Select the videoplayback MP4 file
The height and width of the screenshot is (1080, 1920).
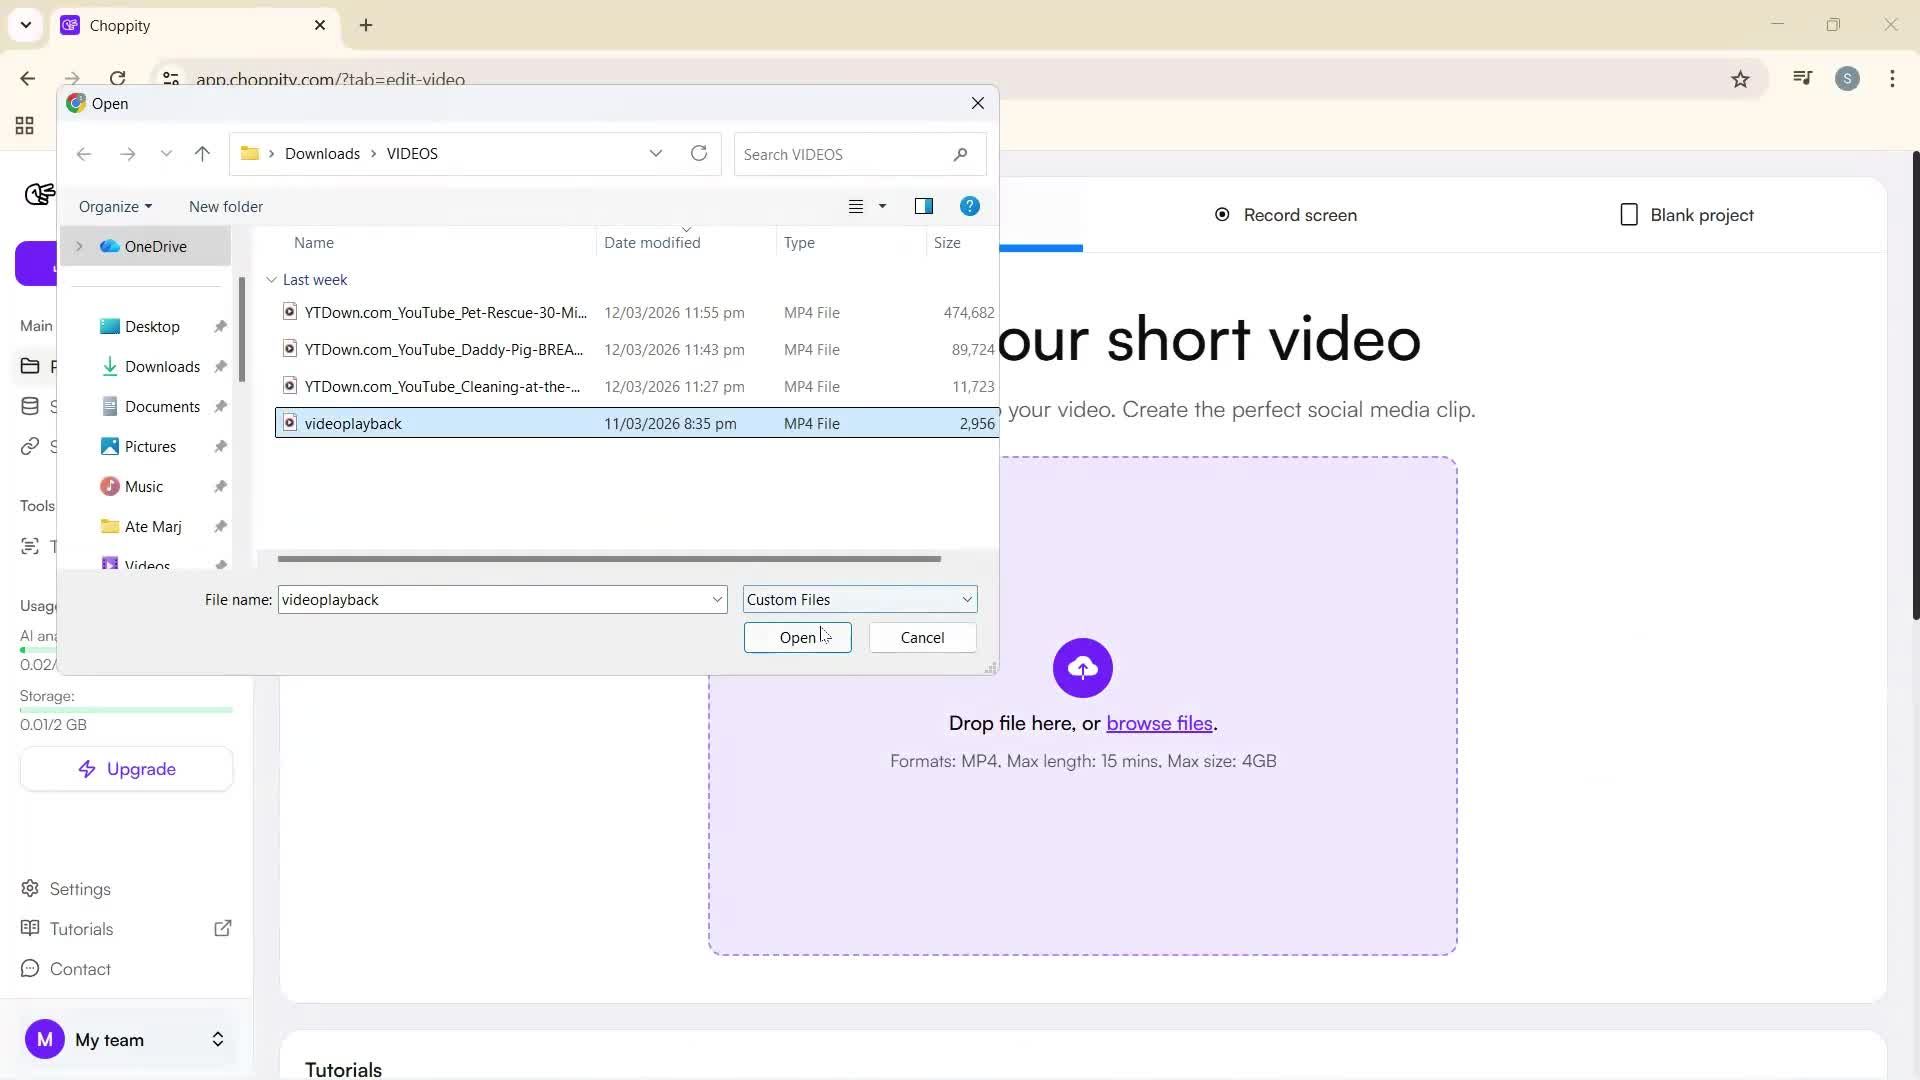pos(354,422)
